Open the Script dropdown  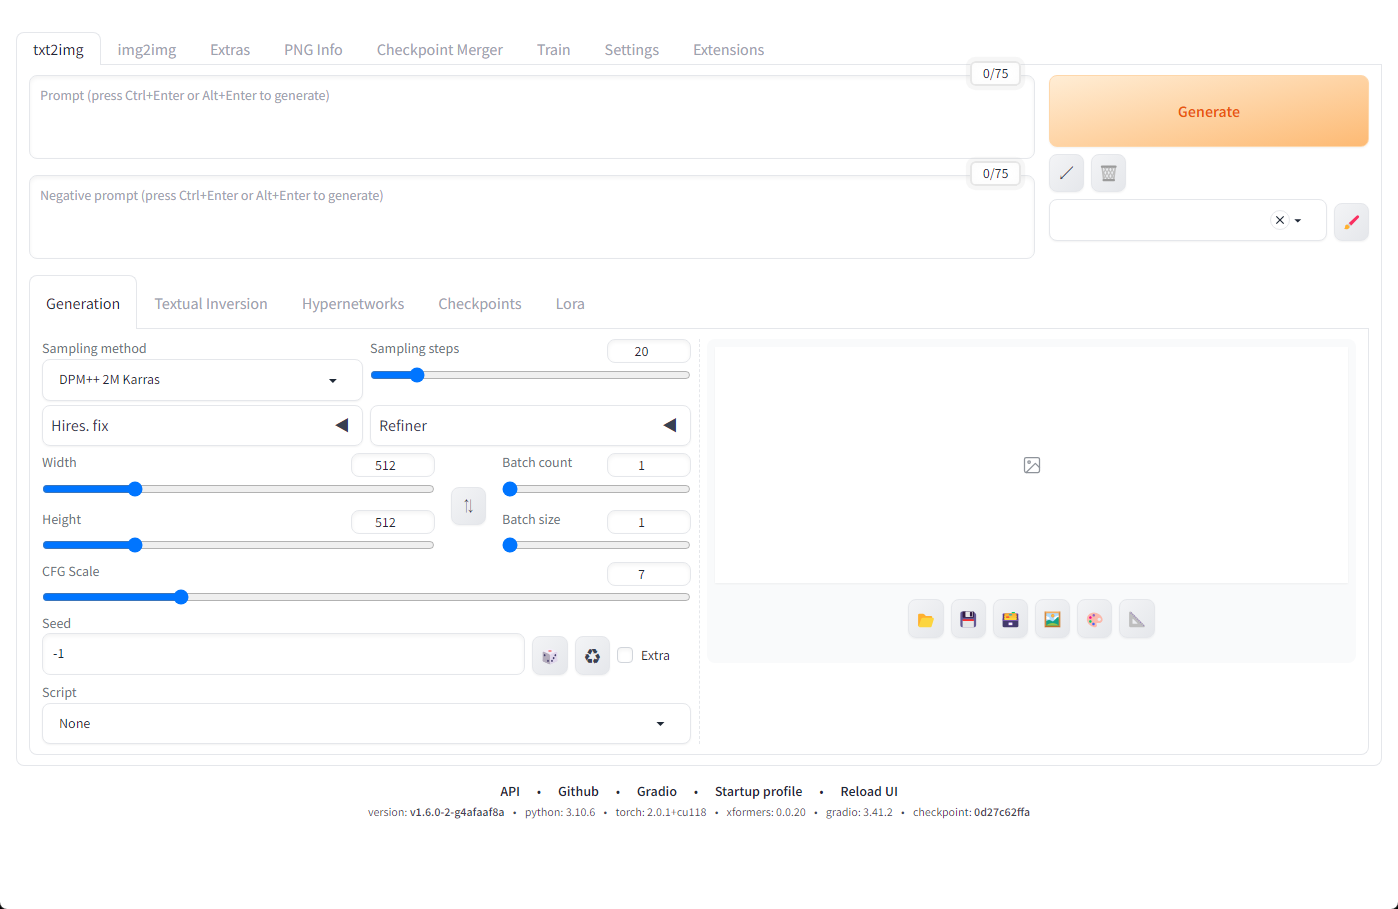(366, 723)
